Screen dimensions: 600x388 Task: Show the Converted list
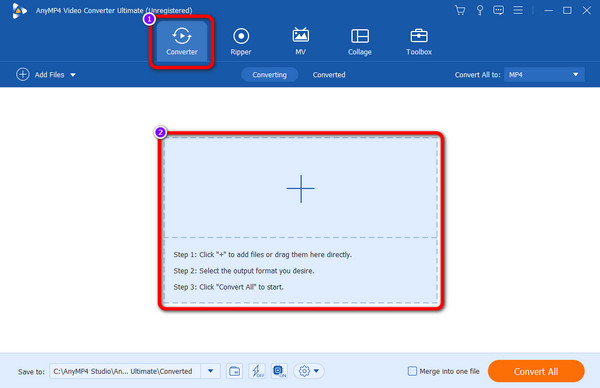click(x=329, y=75)
